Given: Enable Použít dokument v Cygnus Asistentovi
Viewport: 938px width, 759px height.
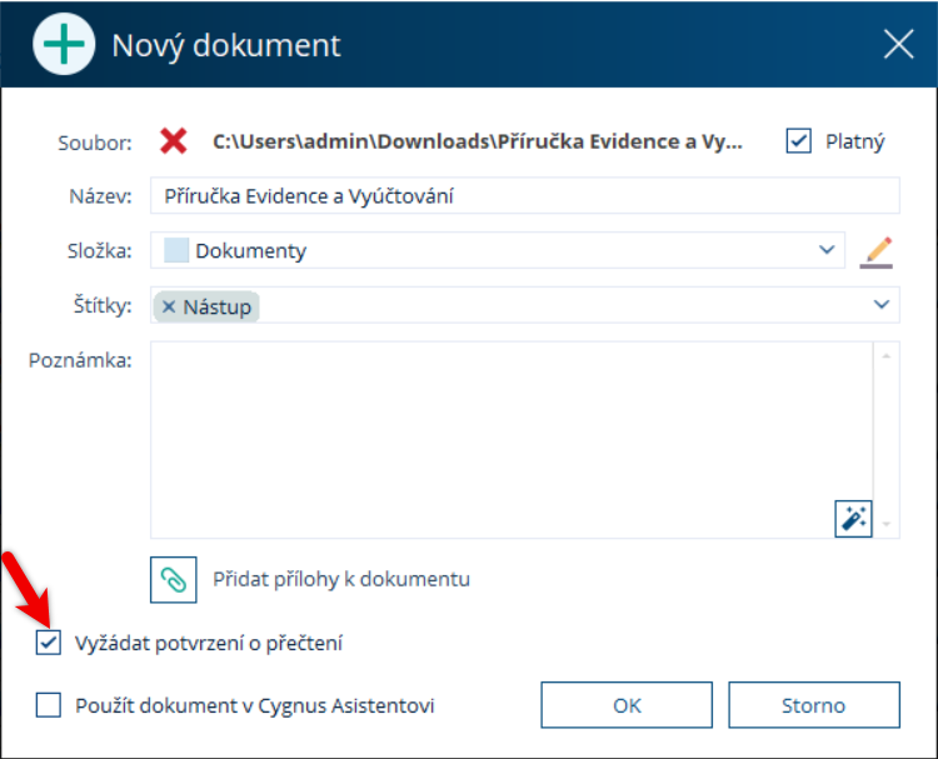Looking at the screenshot, I should coord(48,705).
